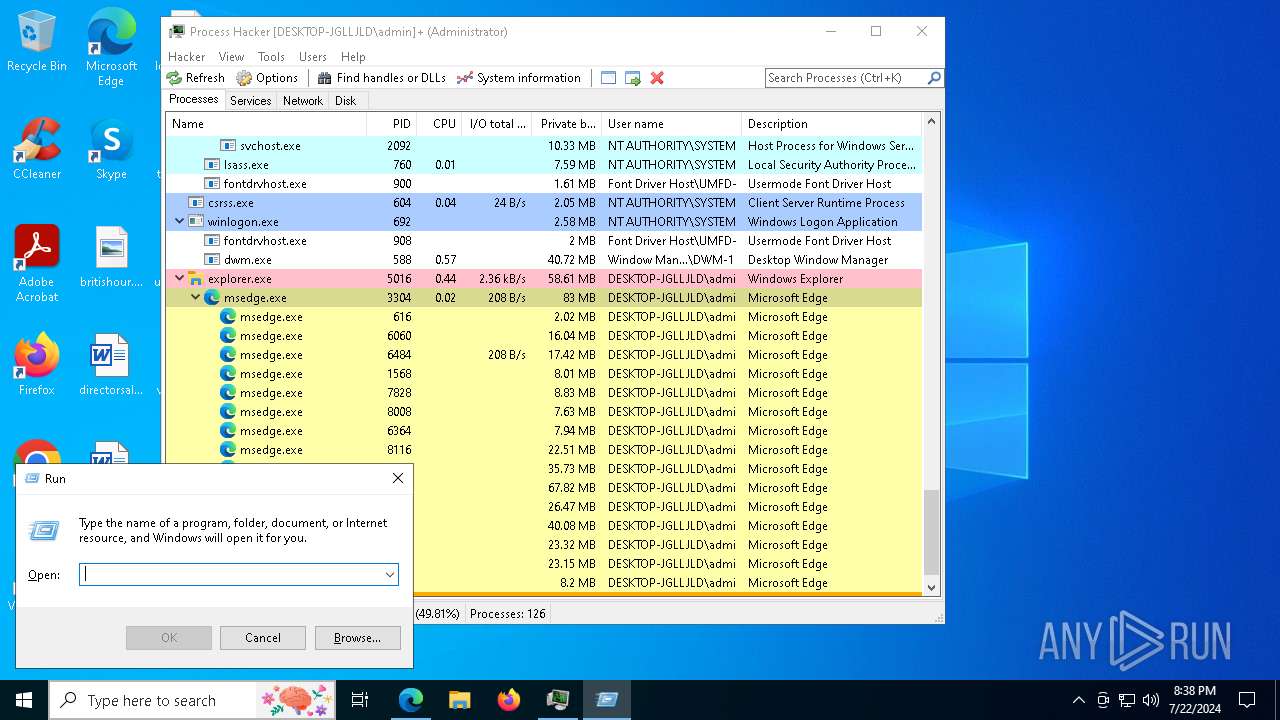Collapse the winlogon.exe tree node
The width and height of the screenshot is (1280, 720).
point(179,222)
